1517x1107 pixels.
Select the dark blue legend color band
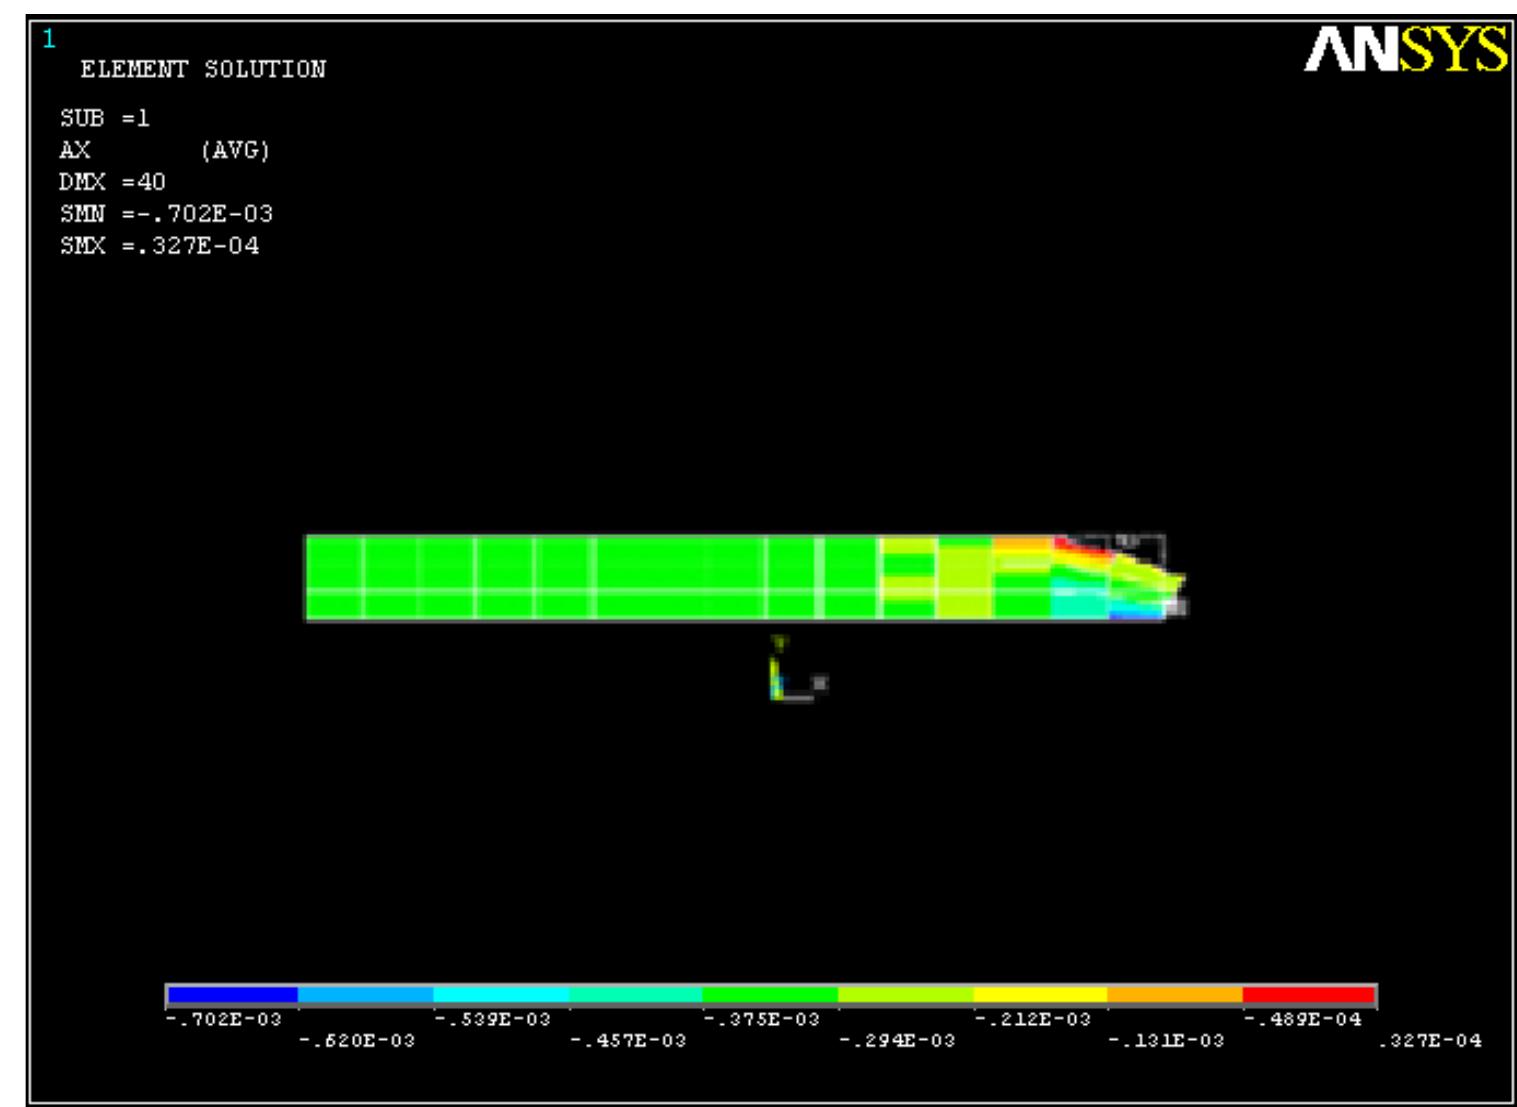coord(232,995)
